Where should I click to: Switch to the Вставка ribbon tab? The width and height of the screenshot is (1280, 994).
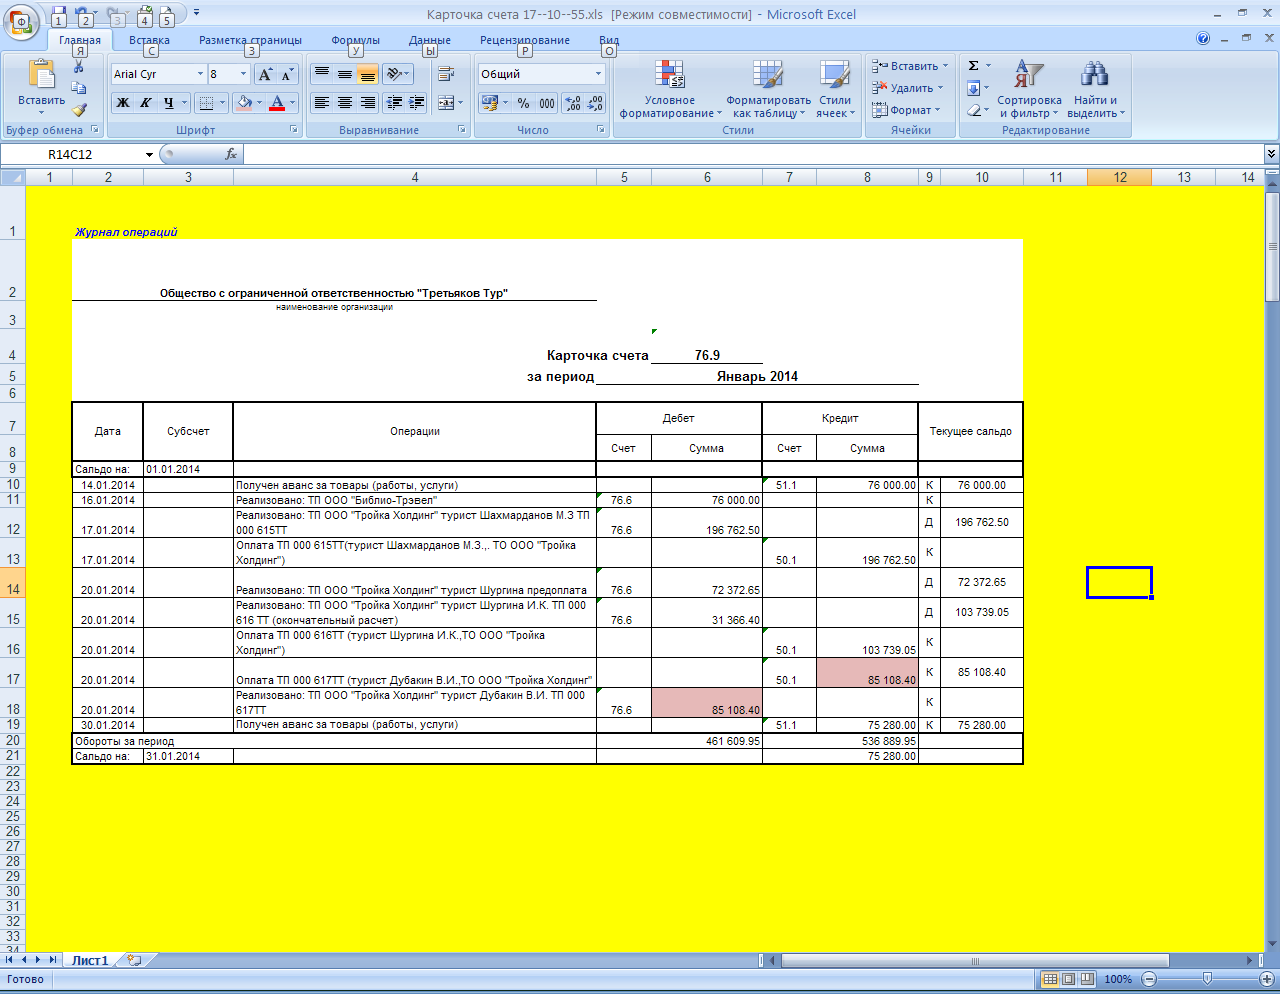pos(149,40)
